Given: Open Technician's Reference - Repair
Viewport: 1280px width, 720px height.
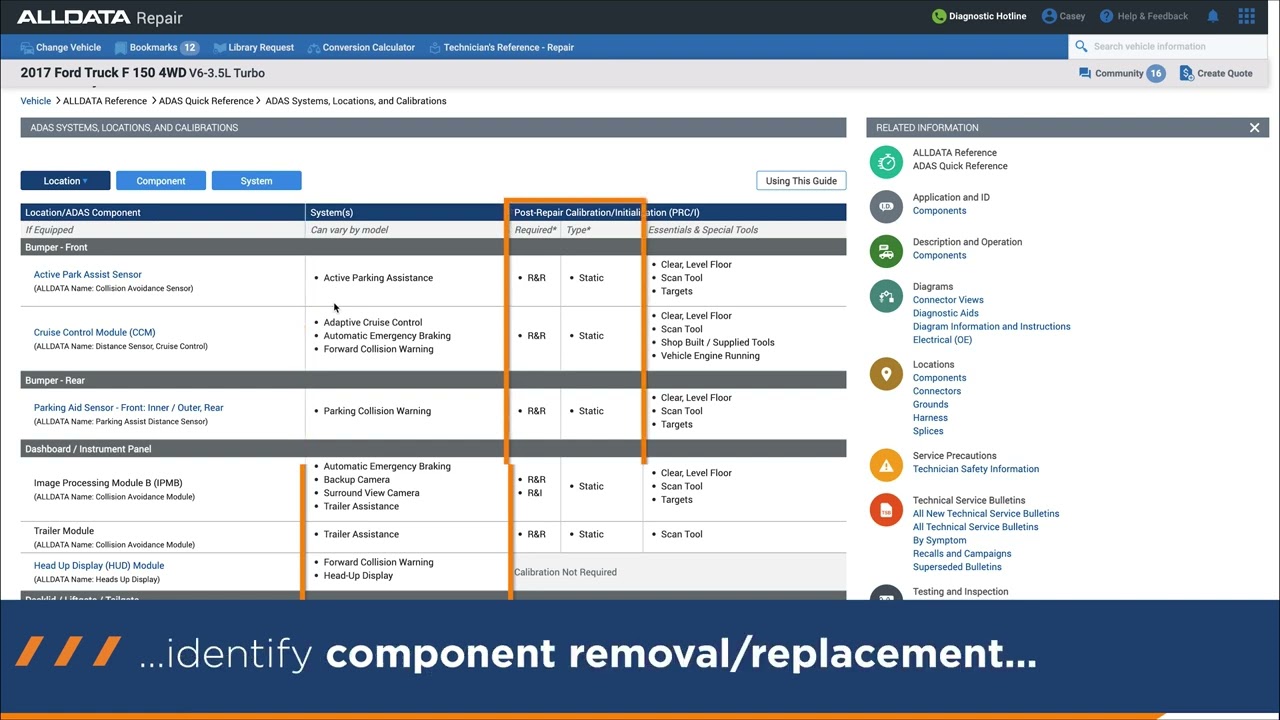Looking at the screenshot, I should [509, 47].
